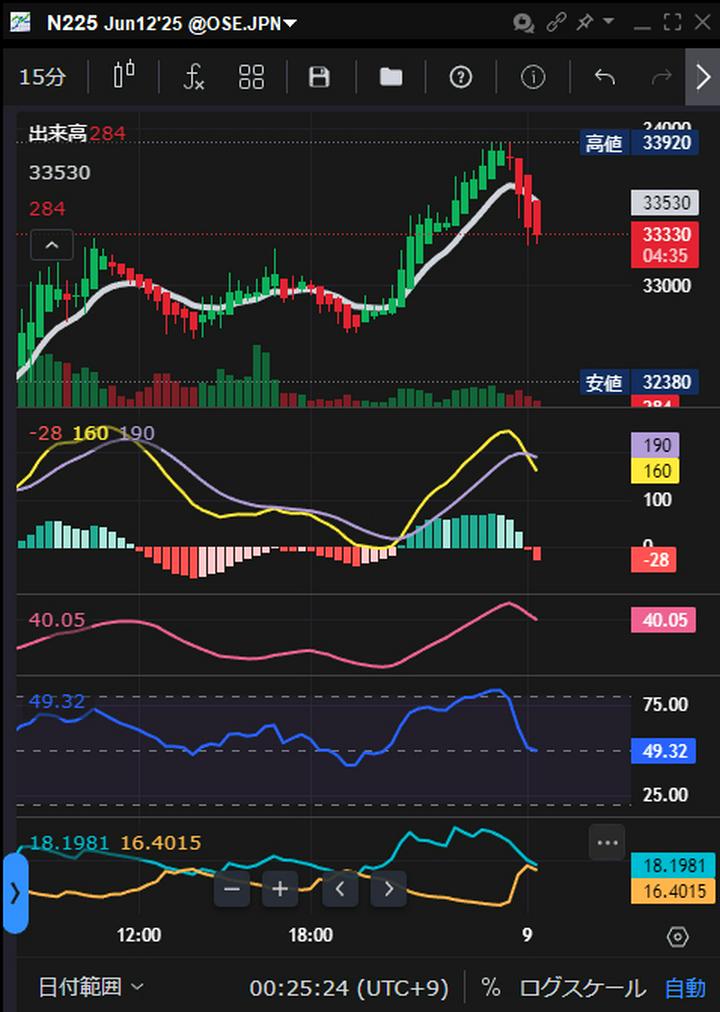Screen dimensions: 720x1012
Task: Toggle the percent (%) scale
Action: click(490, 988)
